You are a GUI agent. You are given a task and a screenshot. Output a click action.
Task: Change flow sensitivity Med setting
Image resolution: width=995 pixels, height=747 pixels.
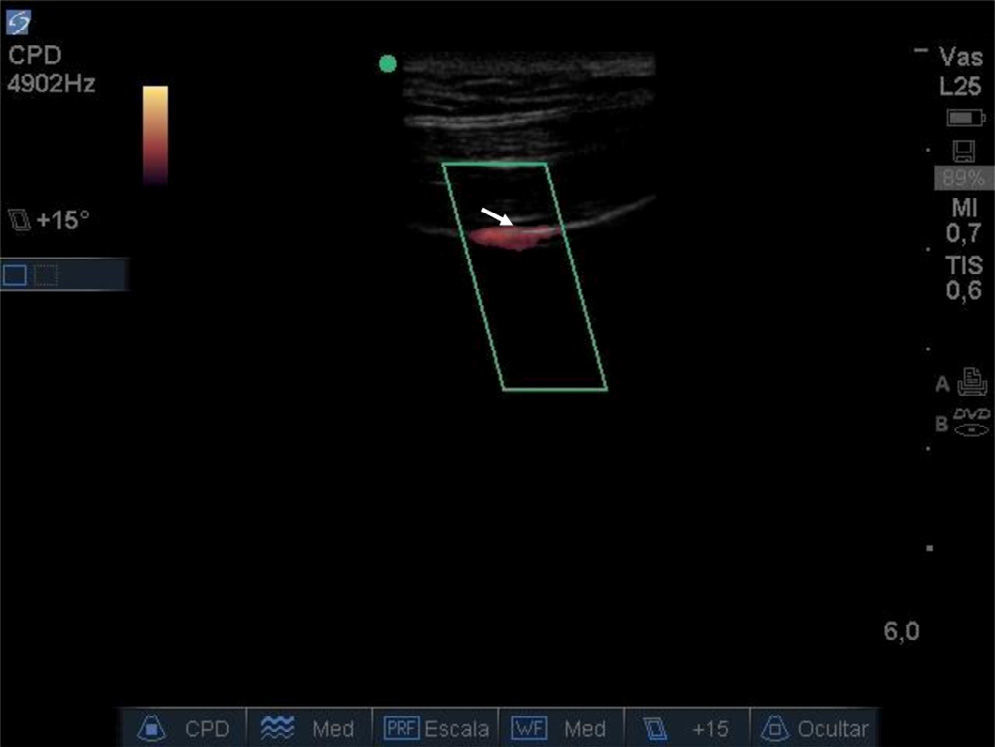[x=332, y=728]
